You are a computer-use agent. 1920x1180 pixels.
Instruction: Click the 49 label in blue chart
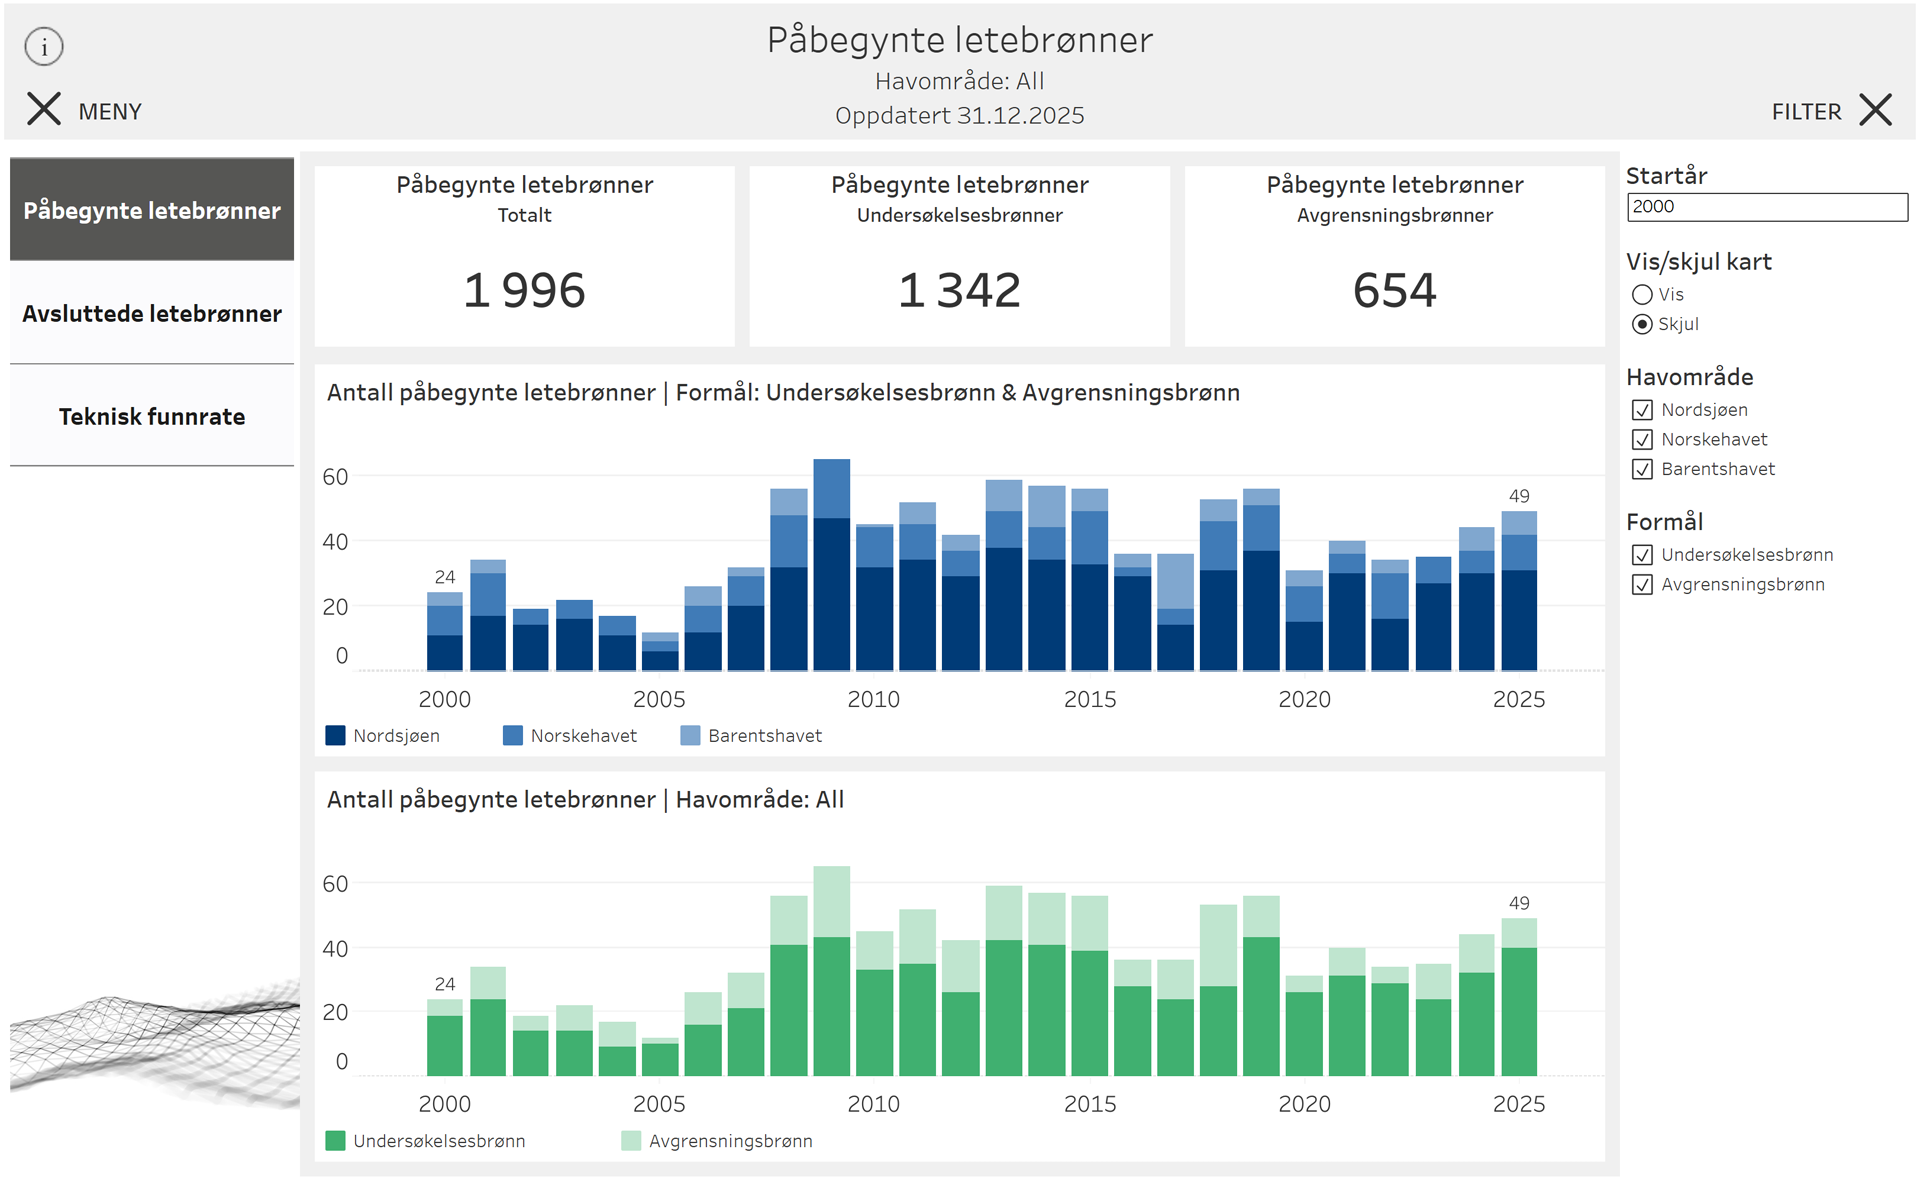pyautogui.click(x=1519, y=496)
